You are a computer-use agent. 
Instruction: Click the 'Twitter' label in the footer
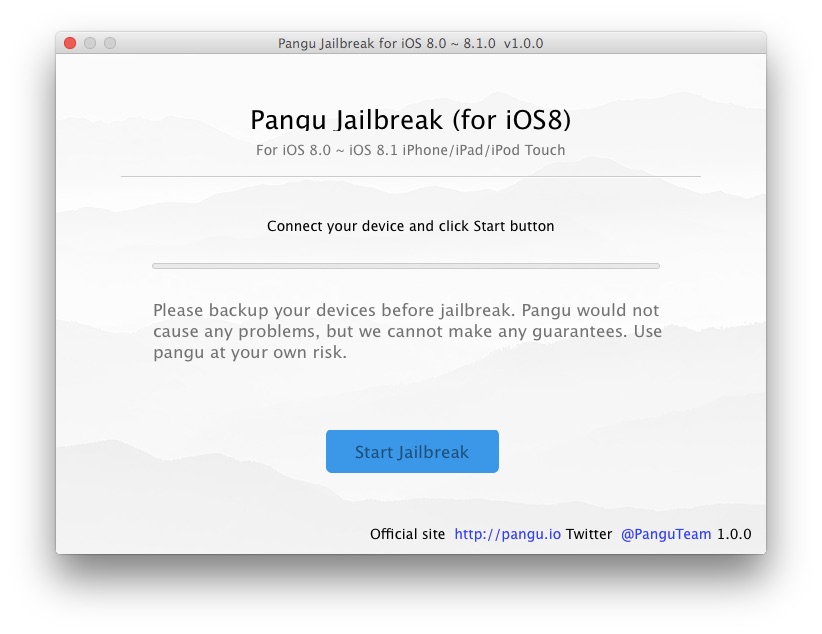589,534
